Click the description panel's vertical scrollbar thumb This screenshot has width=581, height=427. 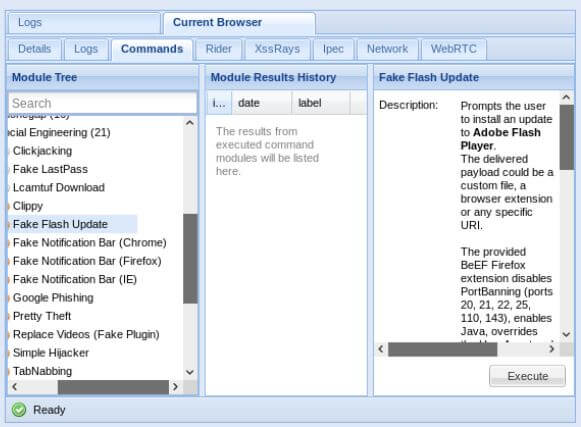[x=567, y=137]
